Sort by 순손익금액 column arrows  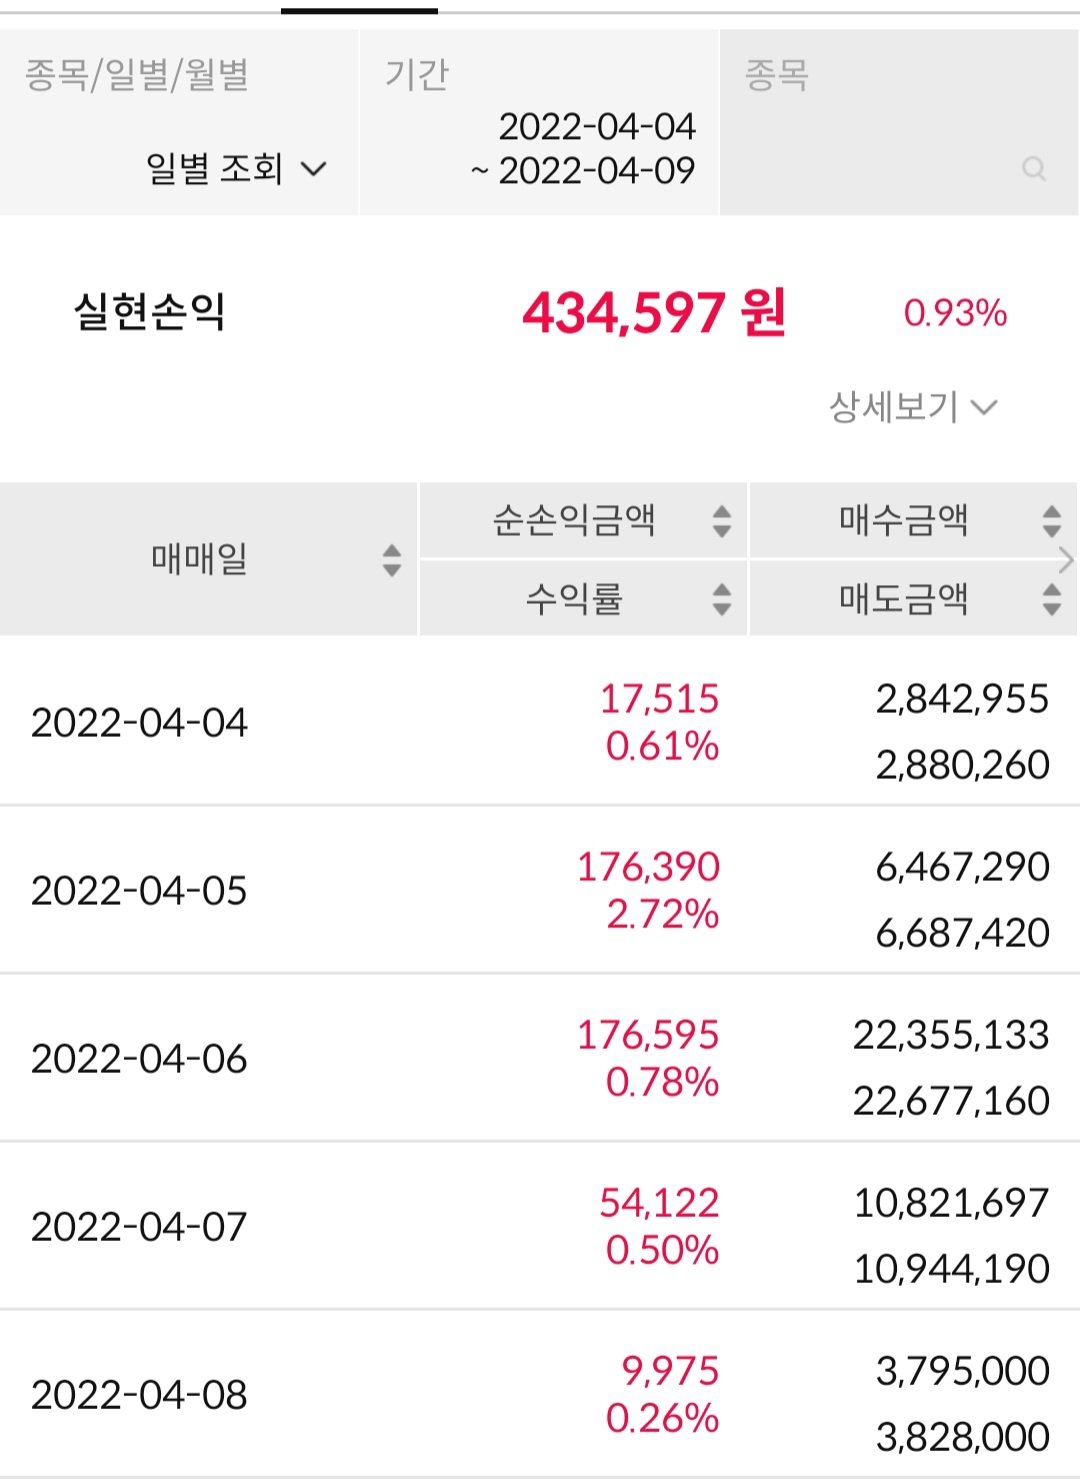721,521
